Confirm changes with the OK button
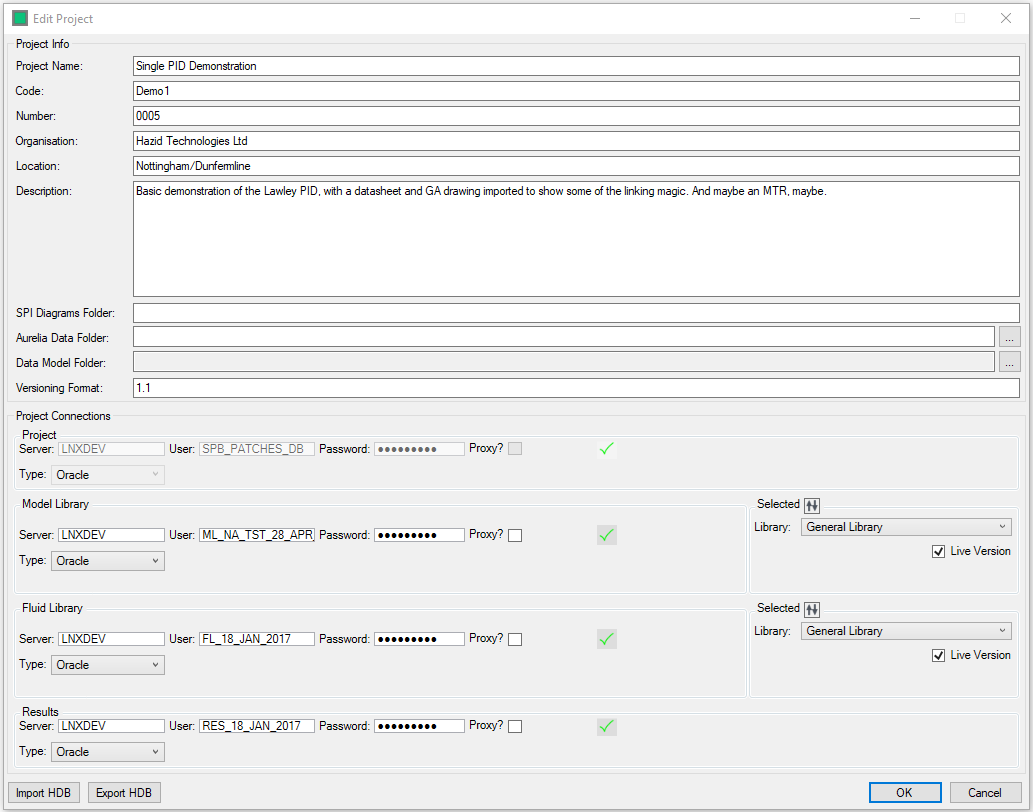The height and width of the screenshot is (812, 1033). point(904,793)
